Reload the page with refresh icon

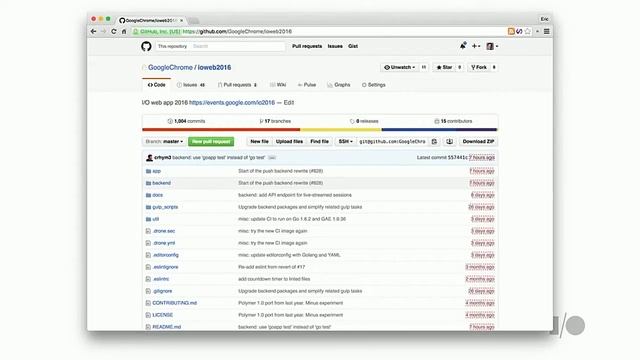[x=113, y=31]
